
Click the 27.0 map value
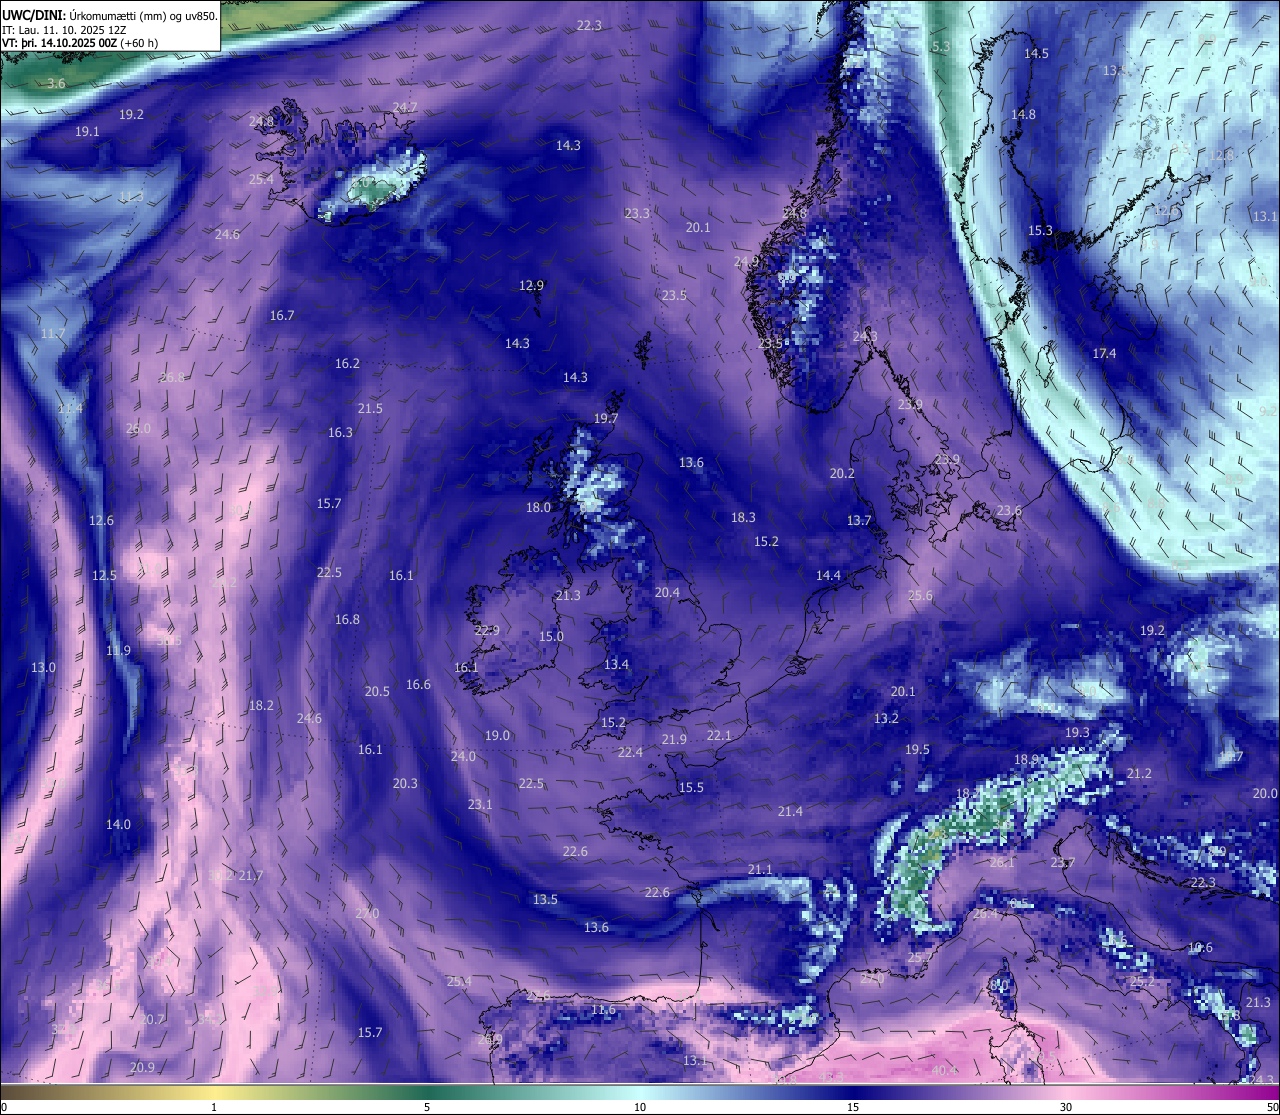tap(367, 914)
